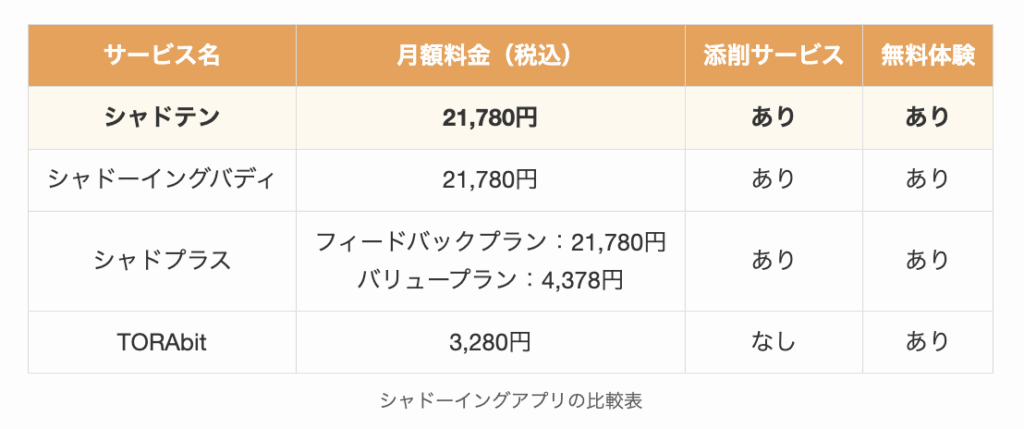Click the シャドテン service name cell
This screenshot has height=429, width=1024.
click(162, 118)
